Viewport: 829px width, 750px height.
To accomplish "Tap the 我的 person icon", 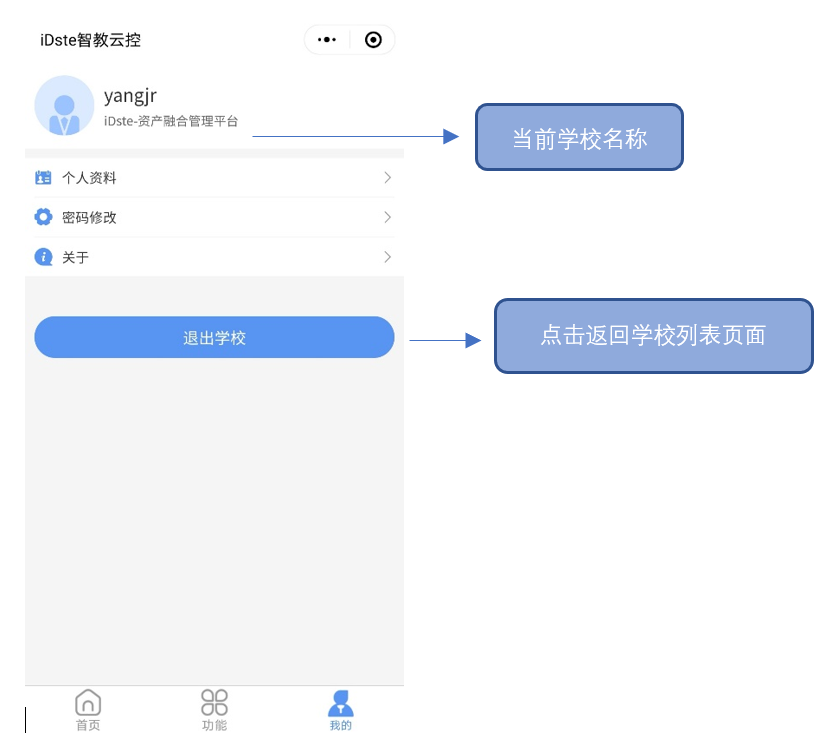I will pos(341,702).
